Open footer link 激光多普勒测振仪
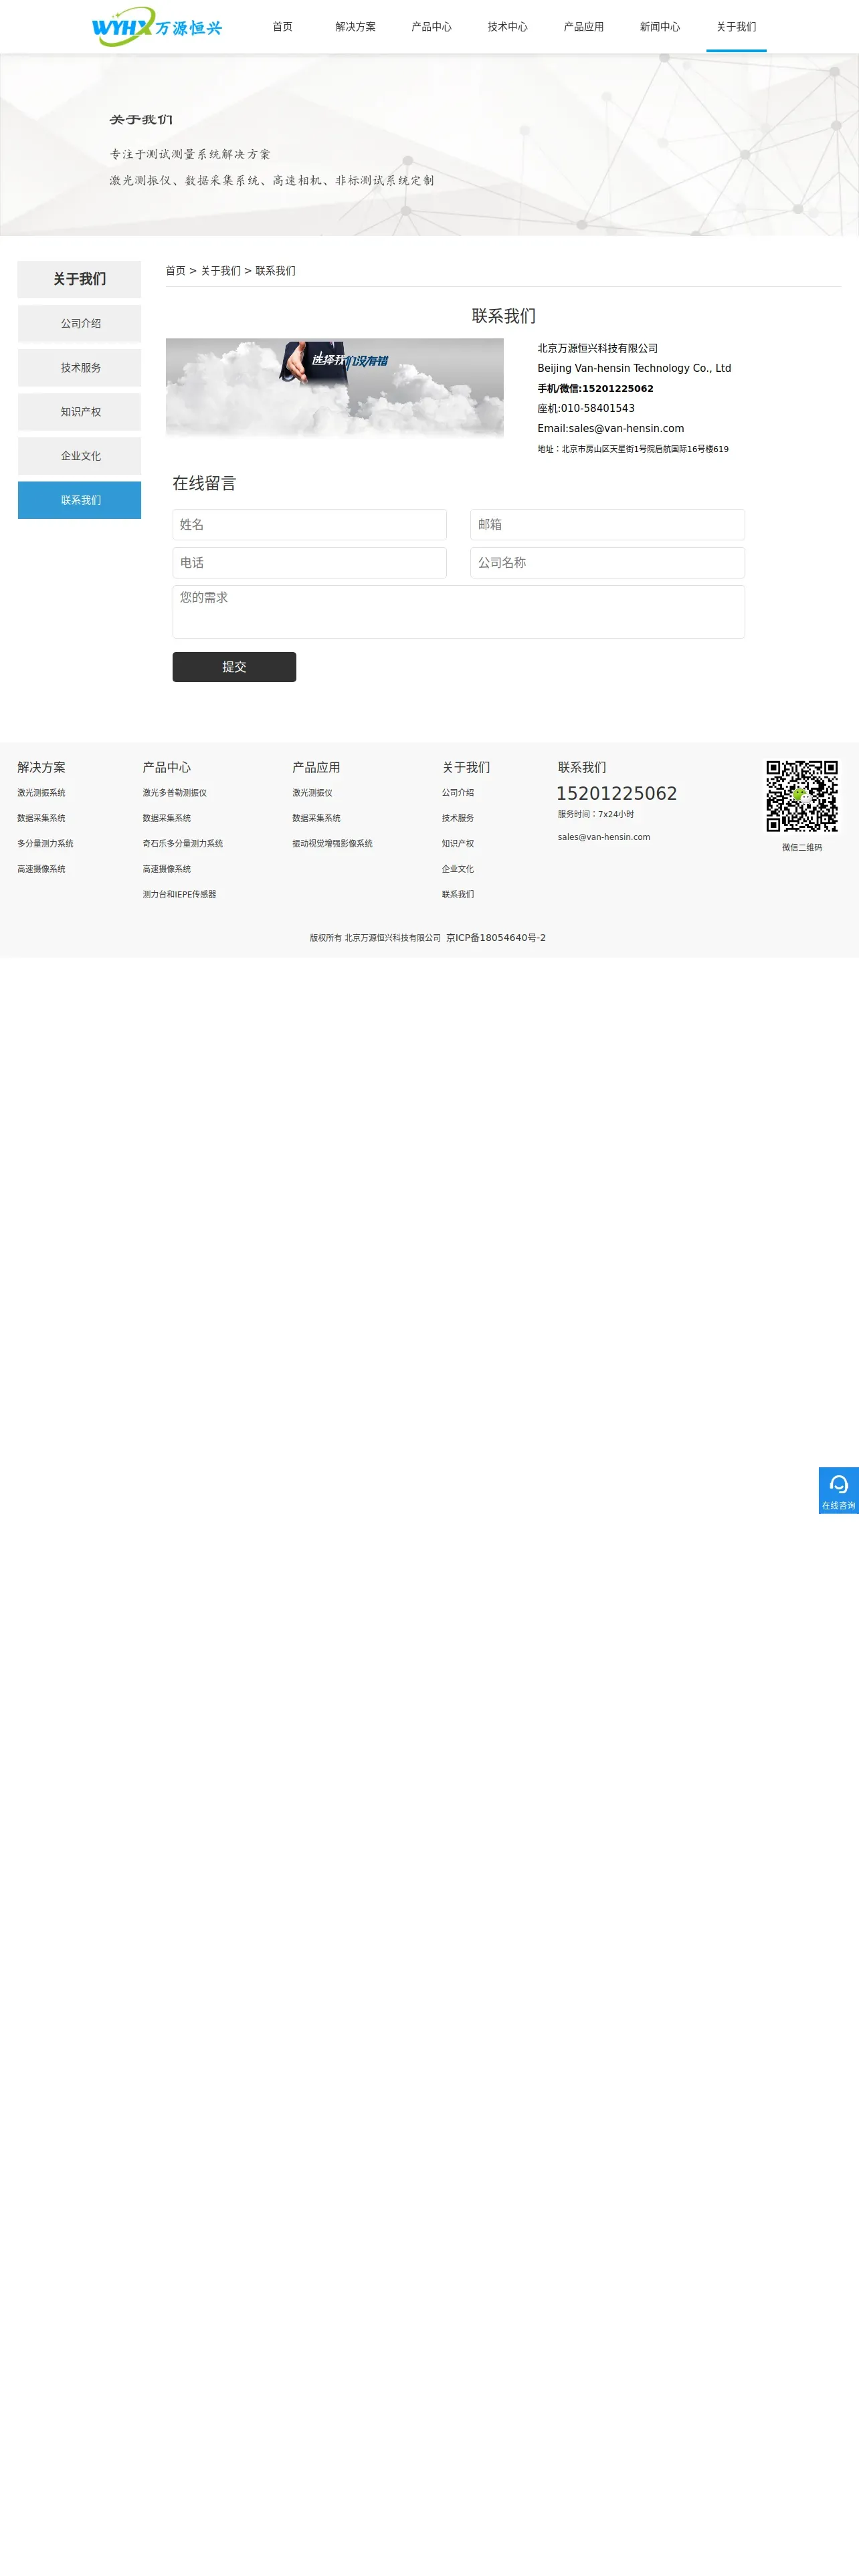859x2576 pixels. click(x=175, y=793)
